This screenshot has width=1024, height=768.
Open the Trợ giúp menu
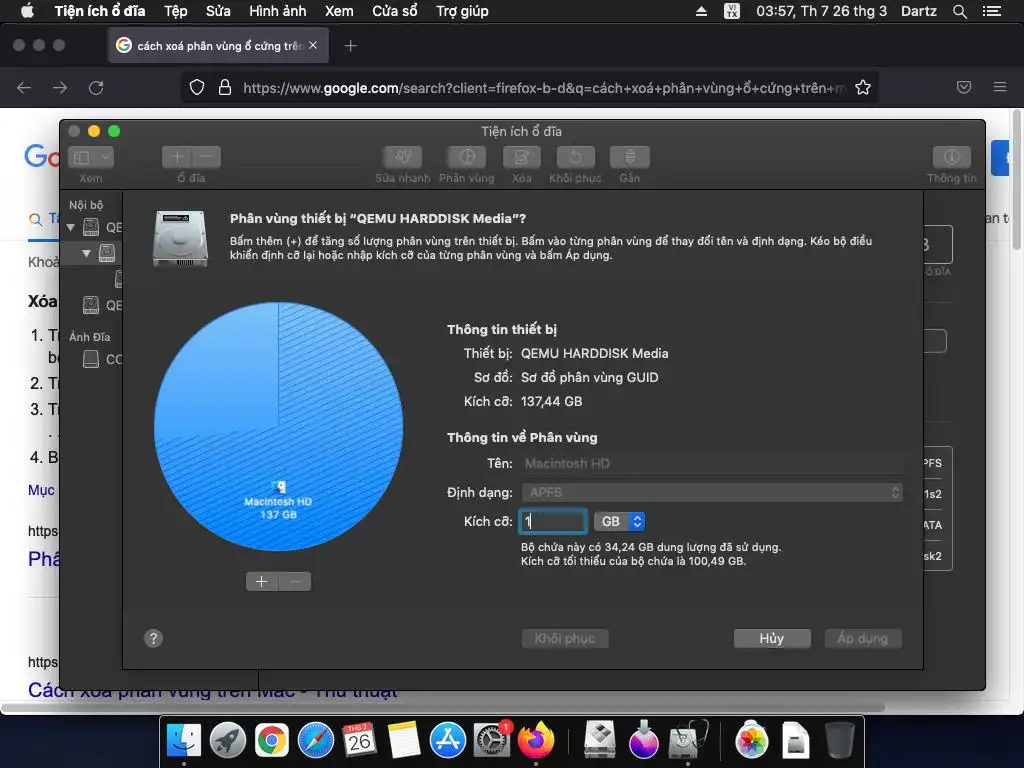pyautogui.click(x=462, y=11)
